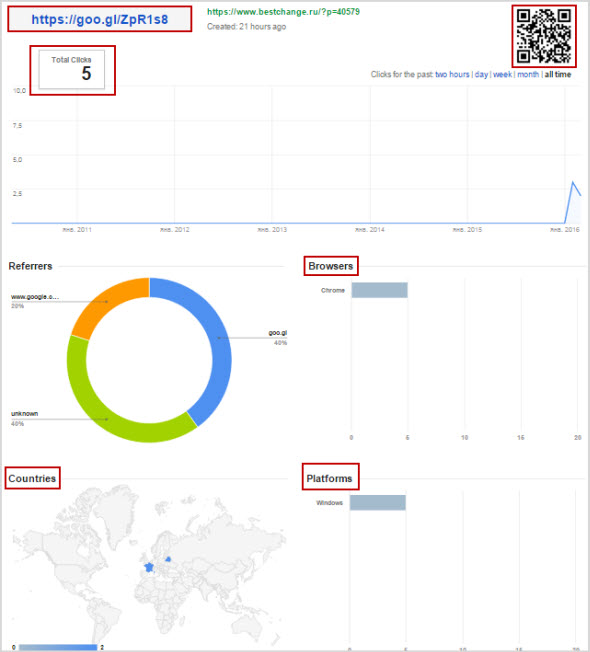Image resolution: width=590 pixels, height=652 pixels.
Task: Click the Windows bar in Platforms chart
Action: coord(378,503)
